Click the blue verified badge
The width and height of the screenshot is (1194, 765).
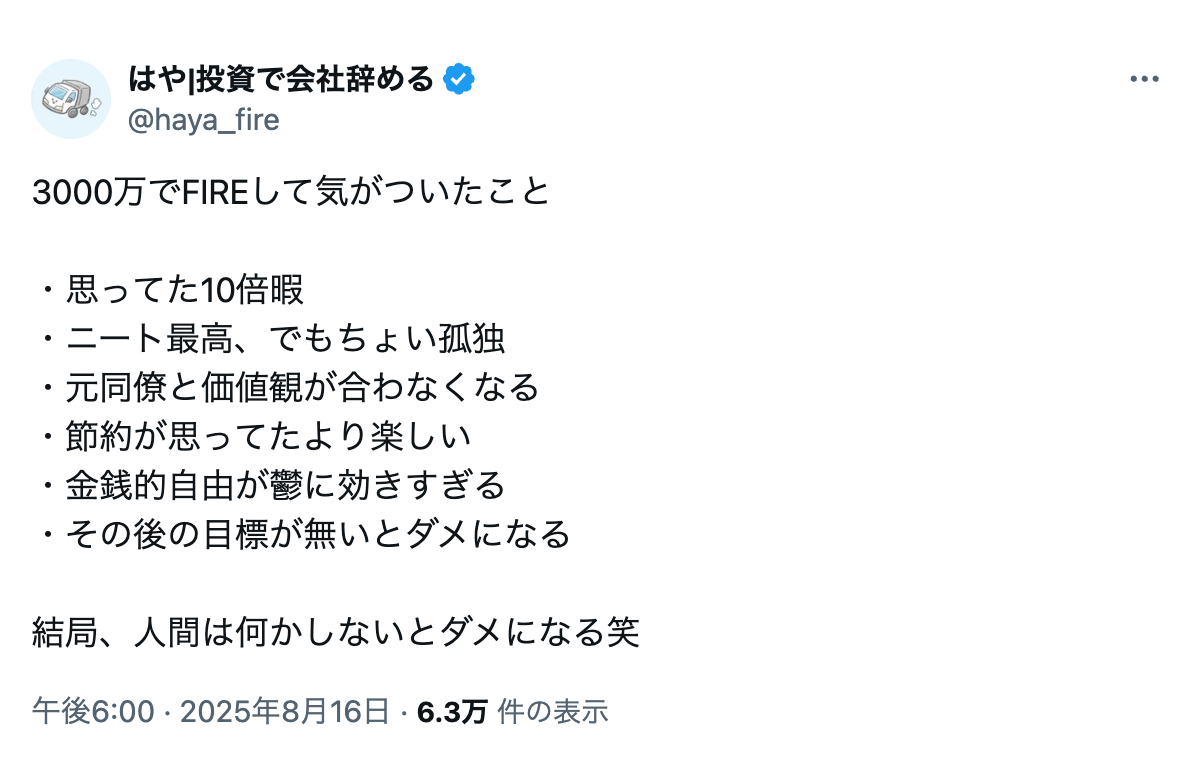click(x=459, y=78)
